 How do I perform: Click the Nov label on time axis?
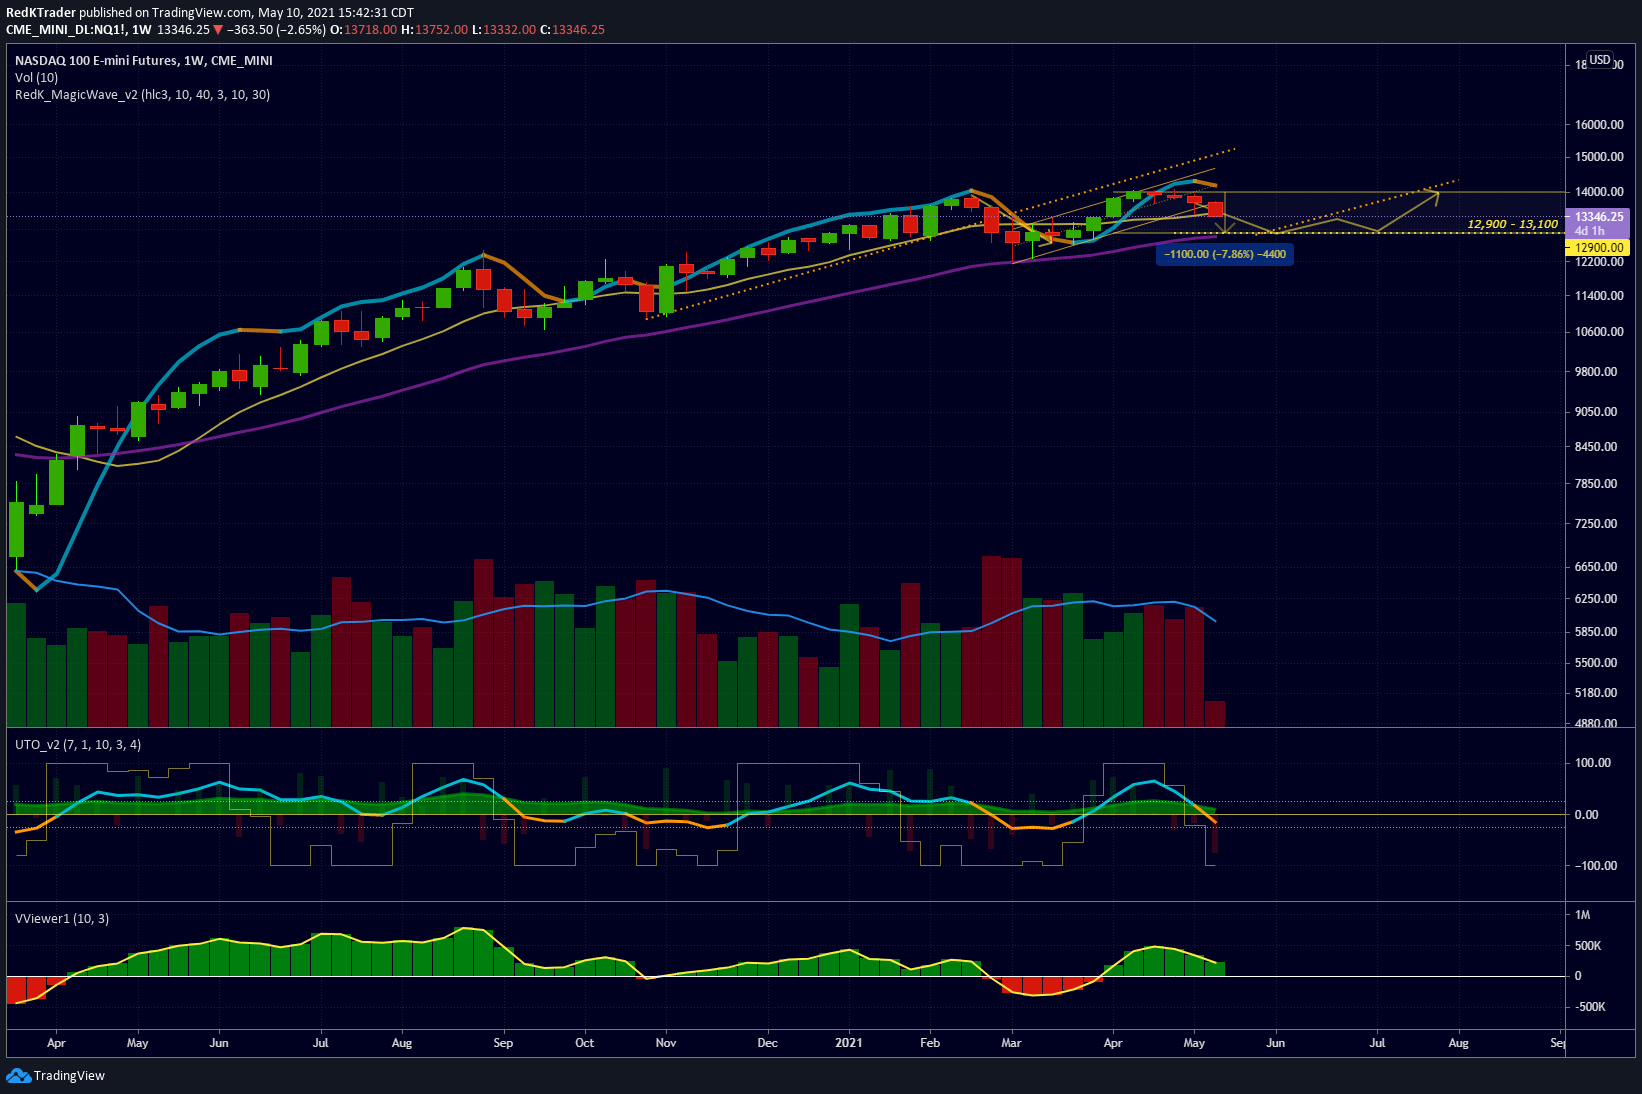coord(666,1043)
